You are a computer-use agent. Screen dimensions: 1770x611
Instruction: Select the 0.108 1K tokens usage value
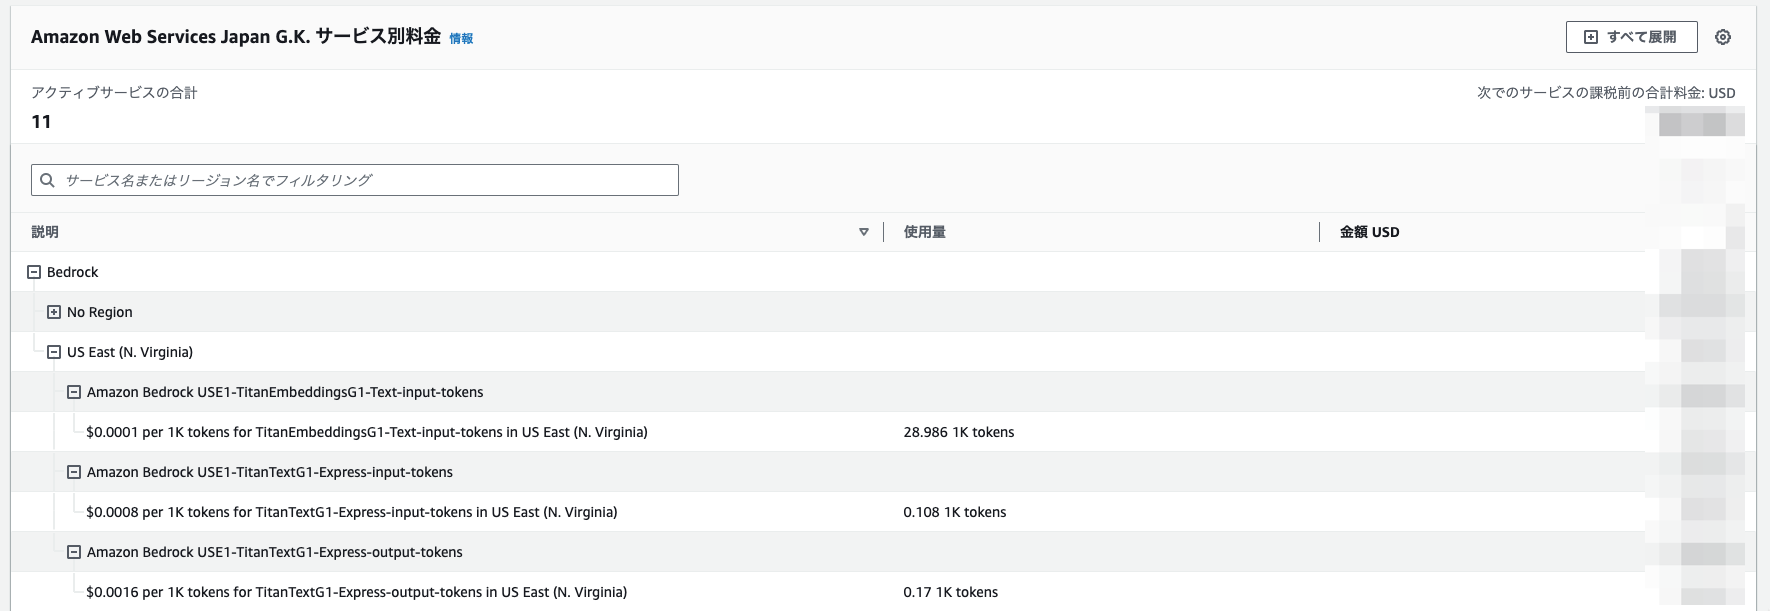(955, 512)
